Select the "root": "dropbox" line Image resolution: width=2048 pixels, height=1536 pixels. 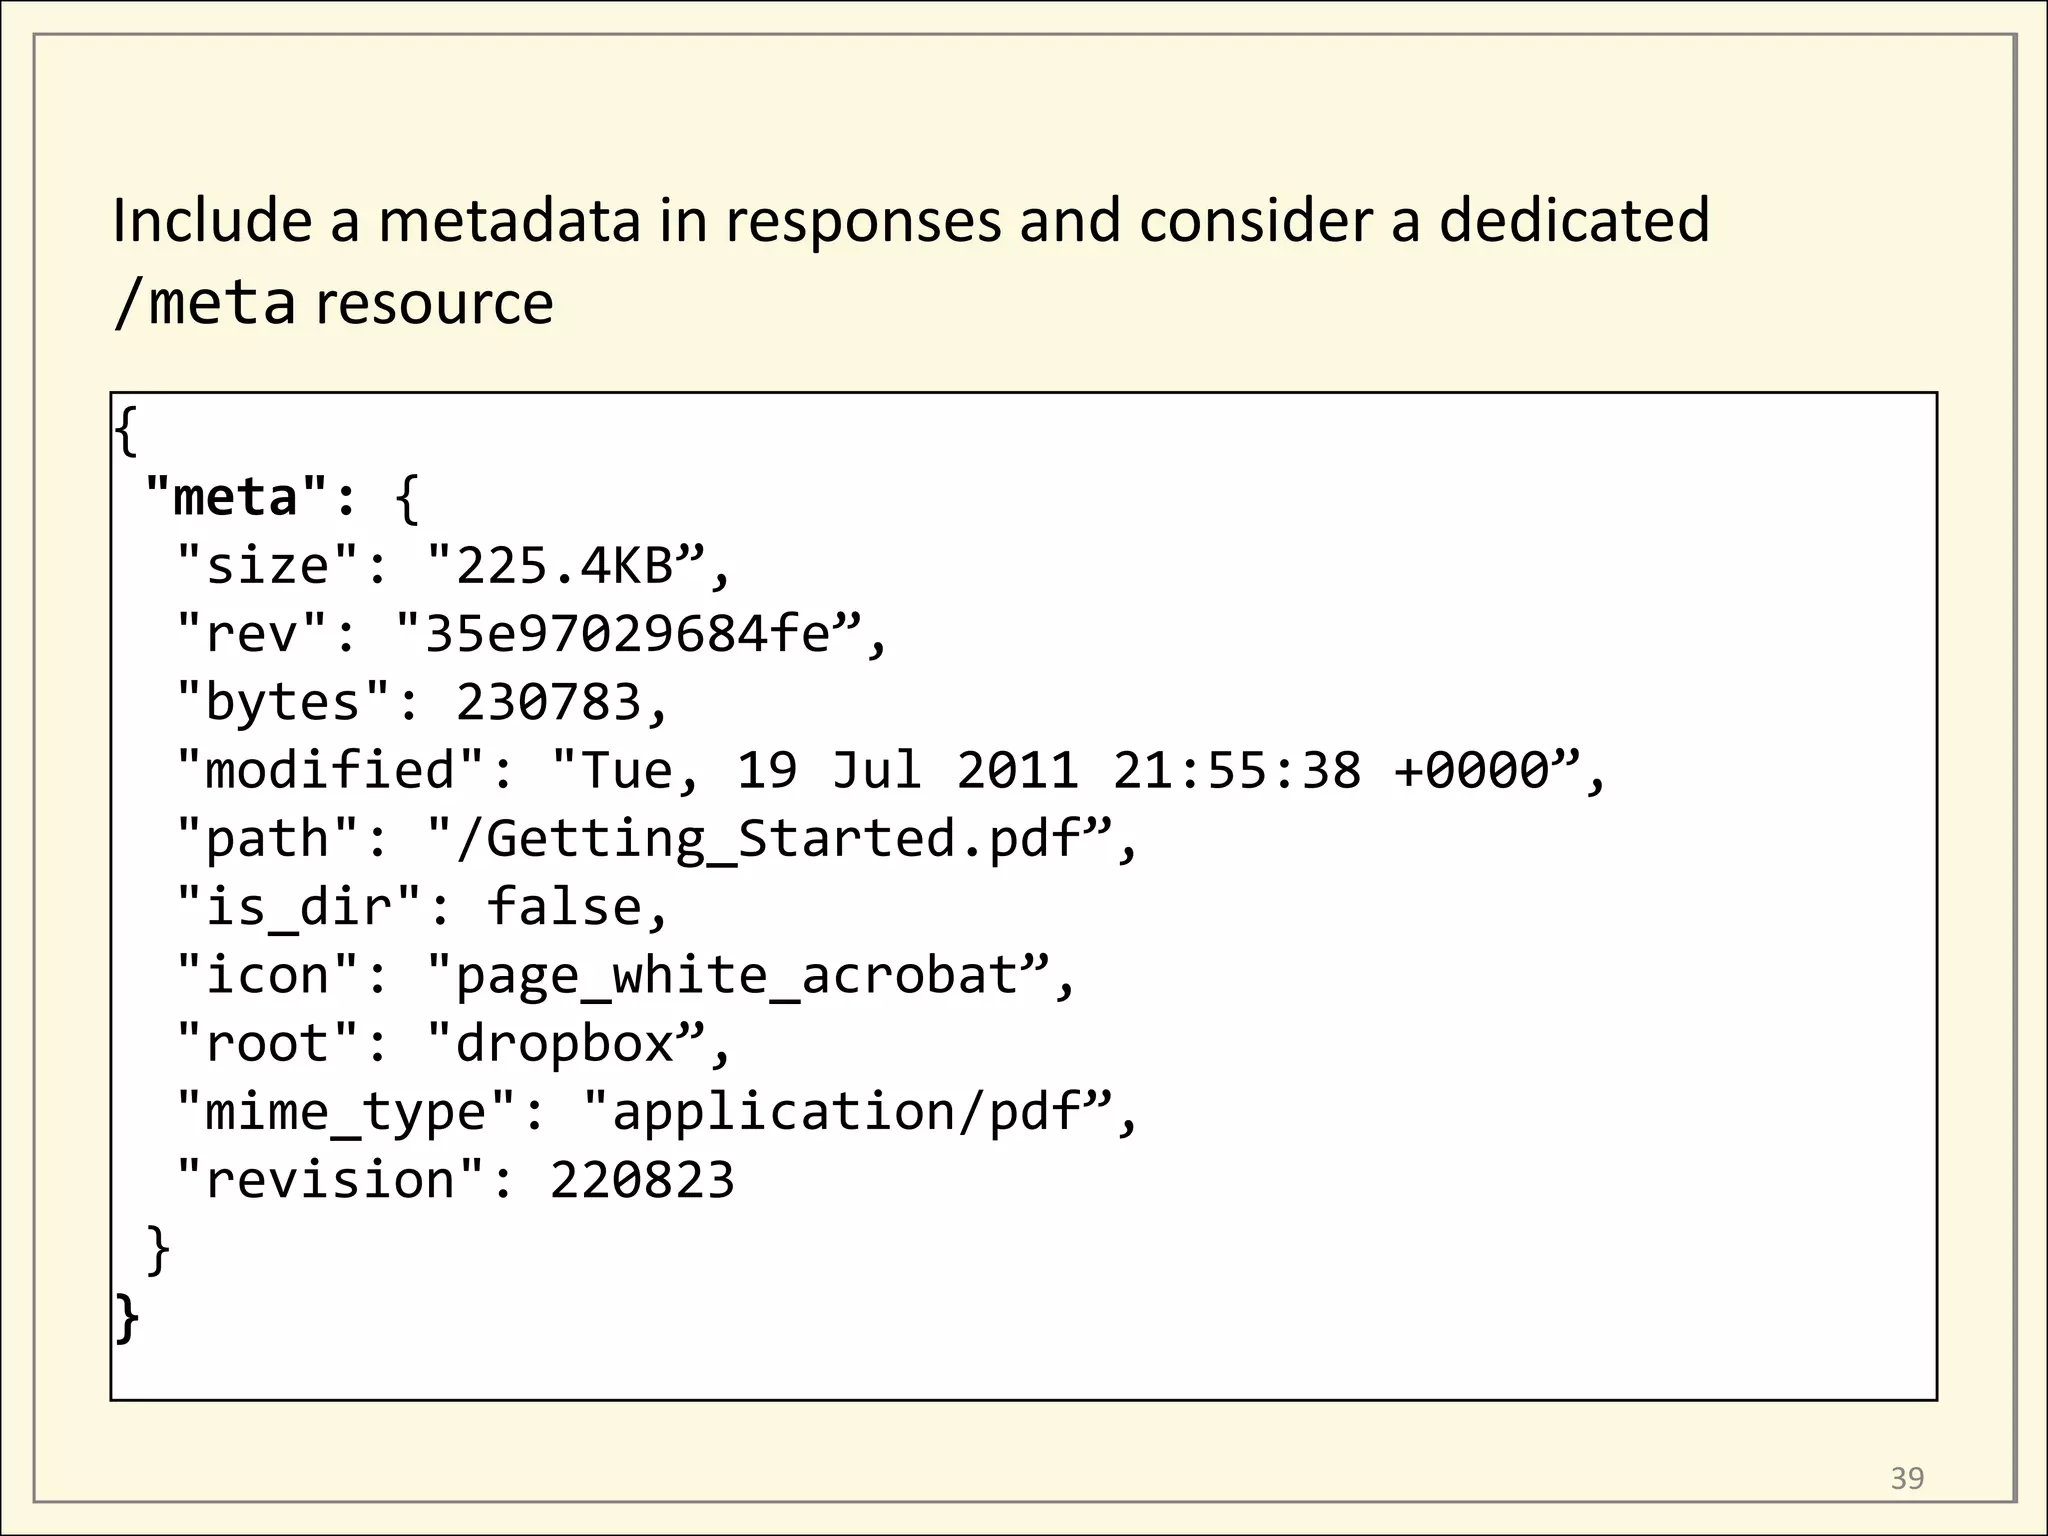tap(454, 1044)
